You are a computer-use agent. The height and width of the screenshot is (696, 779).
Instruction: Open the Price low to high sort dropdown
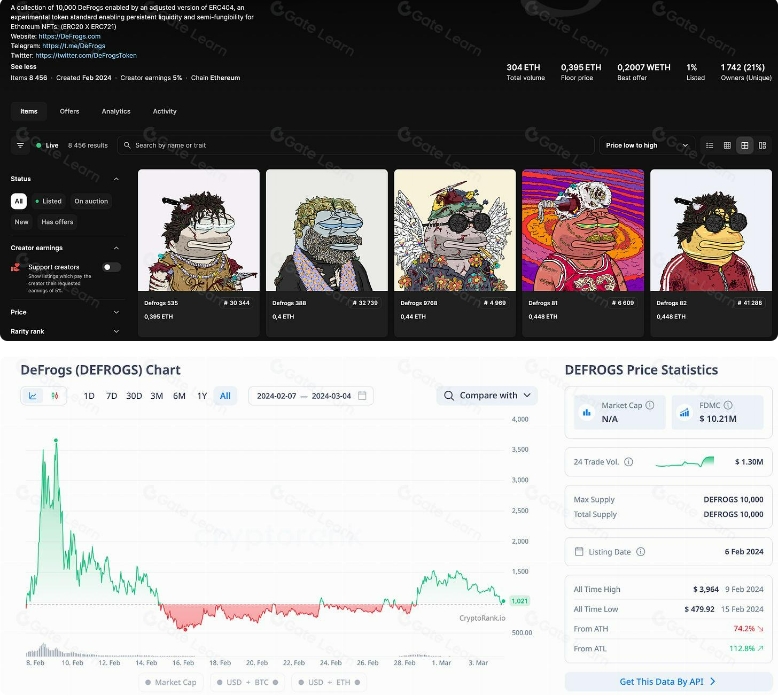pos(647,146)
